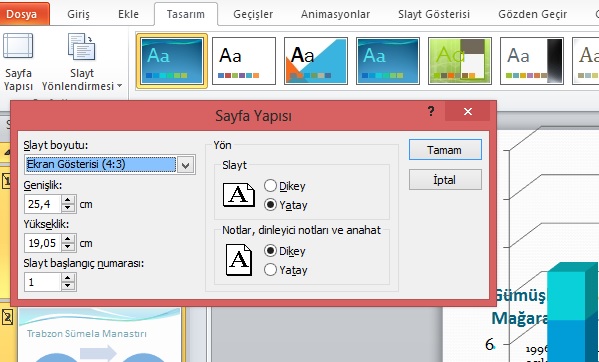Select the Trabzon Sümela Manastırı slide thumbnail

coord(99,335)
